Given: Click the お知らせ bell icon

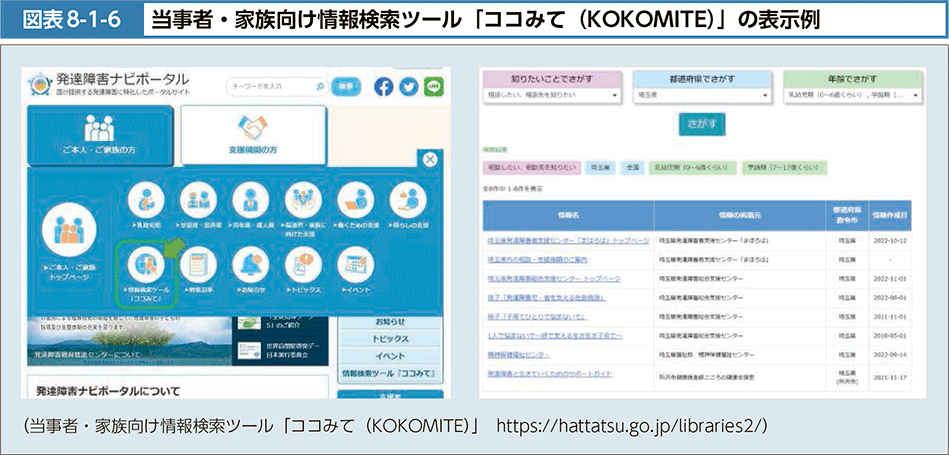Looking at the screenshot, I should [x=250, y=265].
